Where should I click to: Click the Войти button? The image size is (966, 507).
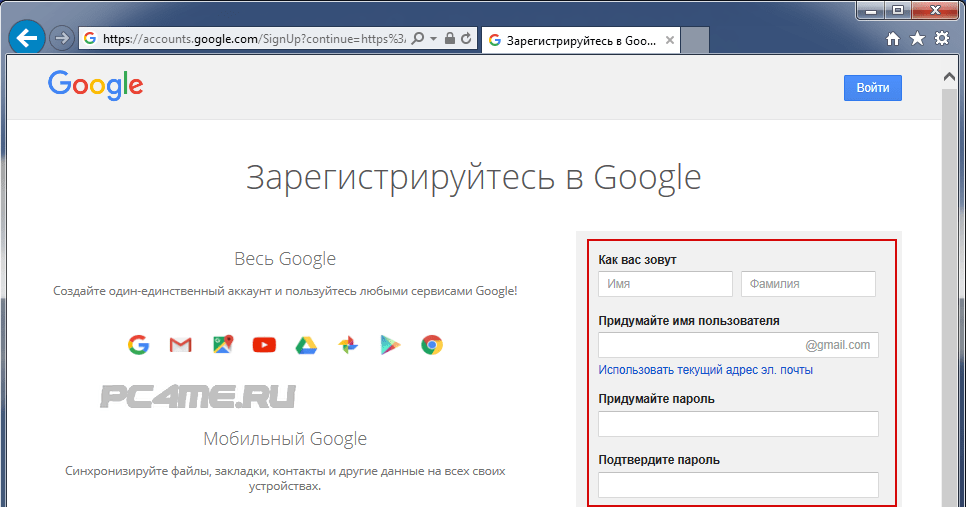[872, 88]
